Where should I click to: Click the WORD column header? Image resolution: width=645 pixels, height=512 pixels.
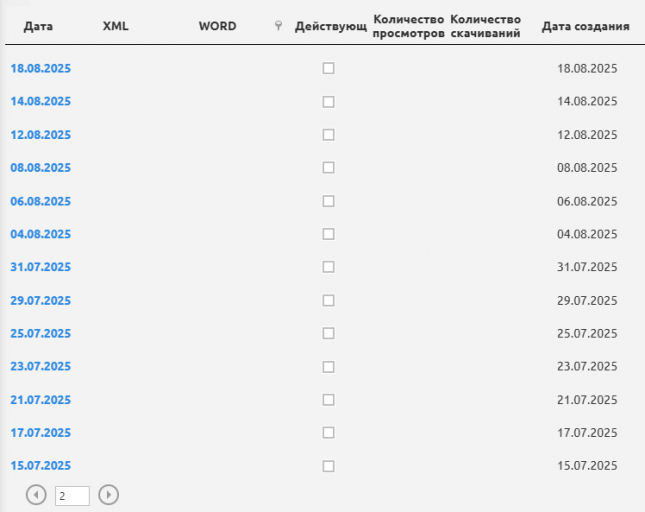tap(217, 26)
